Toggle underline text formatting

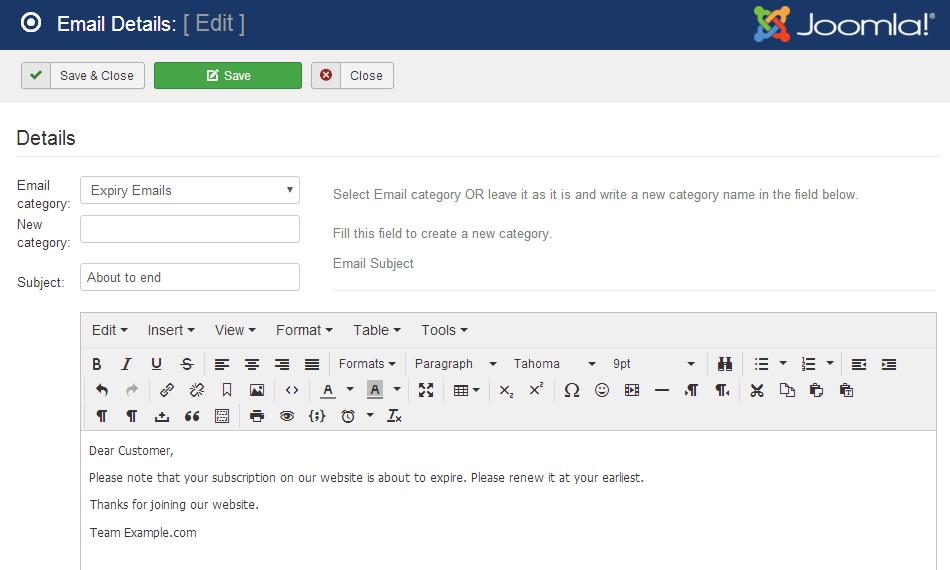(157, 364)
